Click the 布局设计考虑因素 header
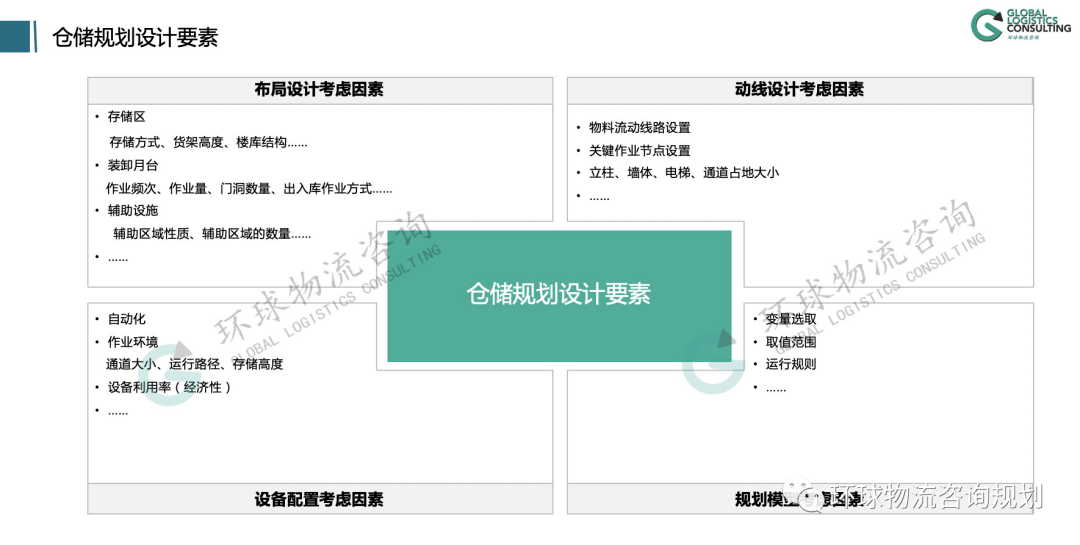 click(x=320, y=90)
